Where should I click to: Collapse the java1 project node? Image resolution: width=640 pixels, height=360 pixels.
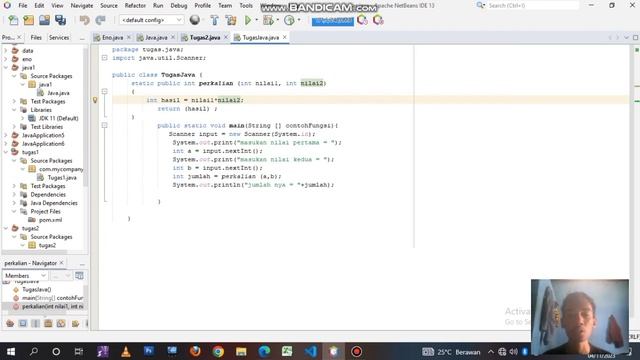click(x=6, y=67)
